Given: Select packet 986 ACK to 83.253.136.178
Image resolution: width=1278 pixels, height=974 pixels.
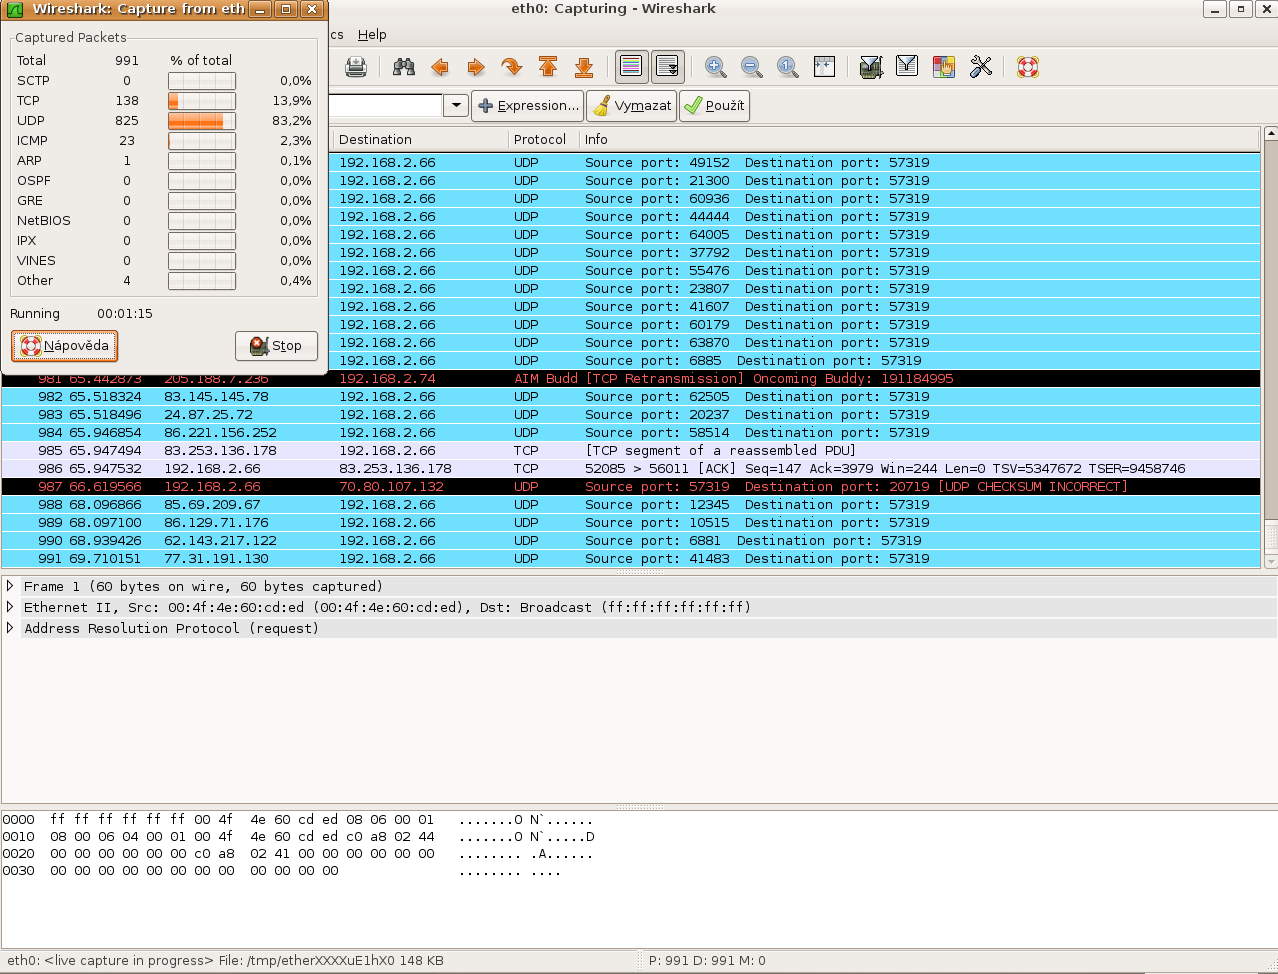Looking at the screenshot, I should coord(631,469).
